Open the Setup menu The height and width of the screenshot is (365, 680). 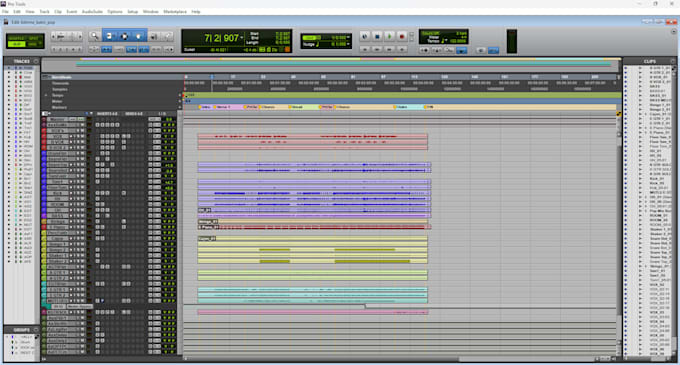(x=133, y=12)
